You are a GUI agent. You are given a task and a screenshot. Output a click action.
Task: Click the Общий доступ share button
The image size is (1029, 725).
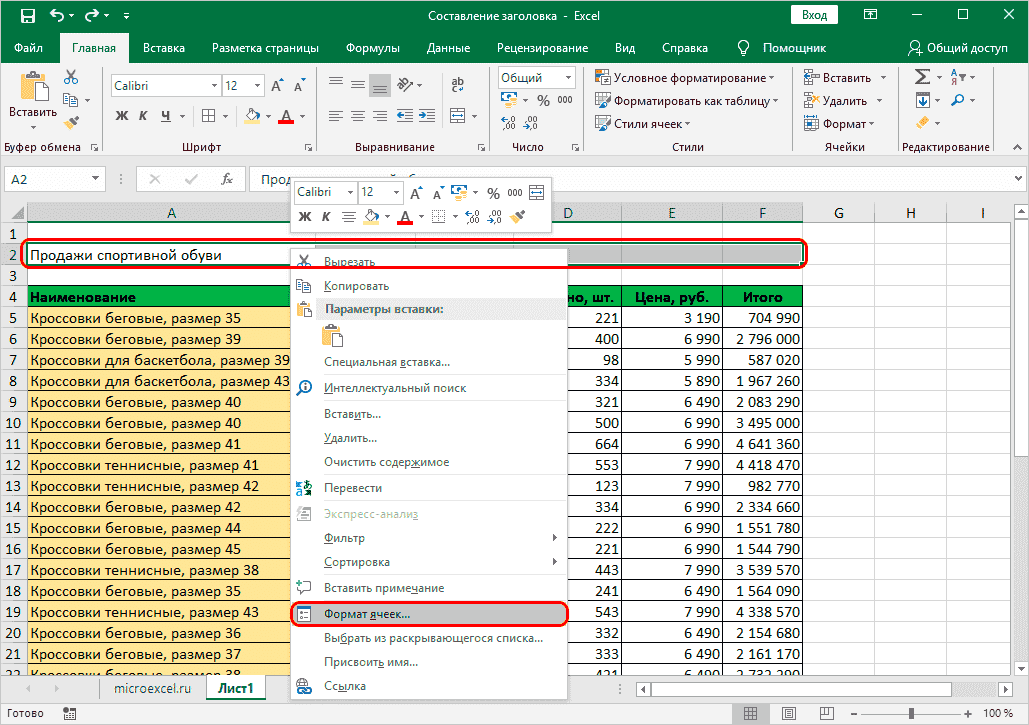point(957,48)
